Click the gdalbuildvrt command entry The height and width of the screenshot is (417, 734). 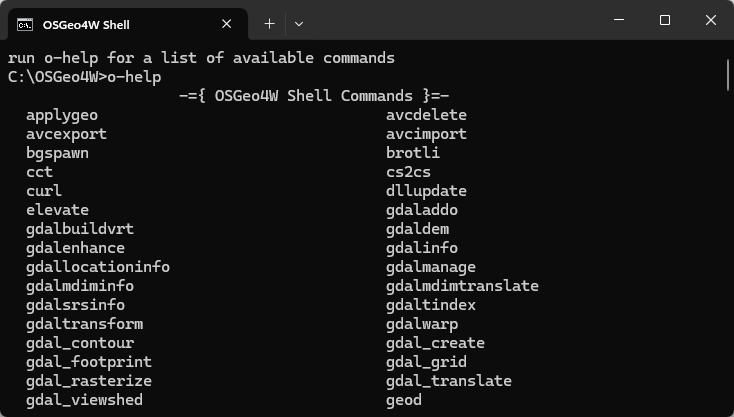pyautogui.click(x=80, y=229)
